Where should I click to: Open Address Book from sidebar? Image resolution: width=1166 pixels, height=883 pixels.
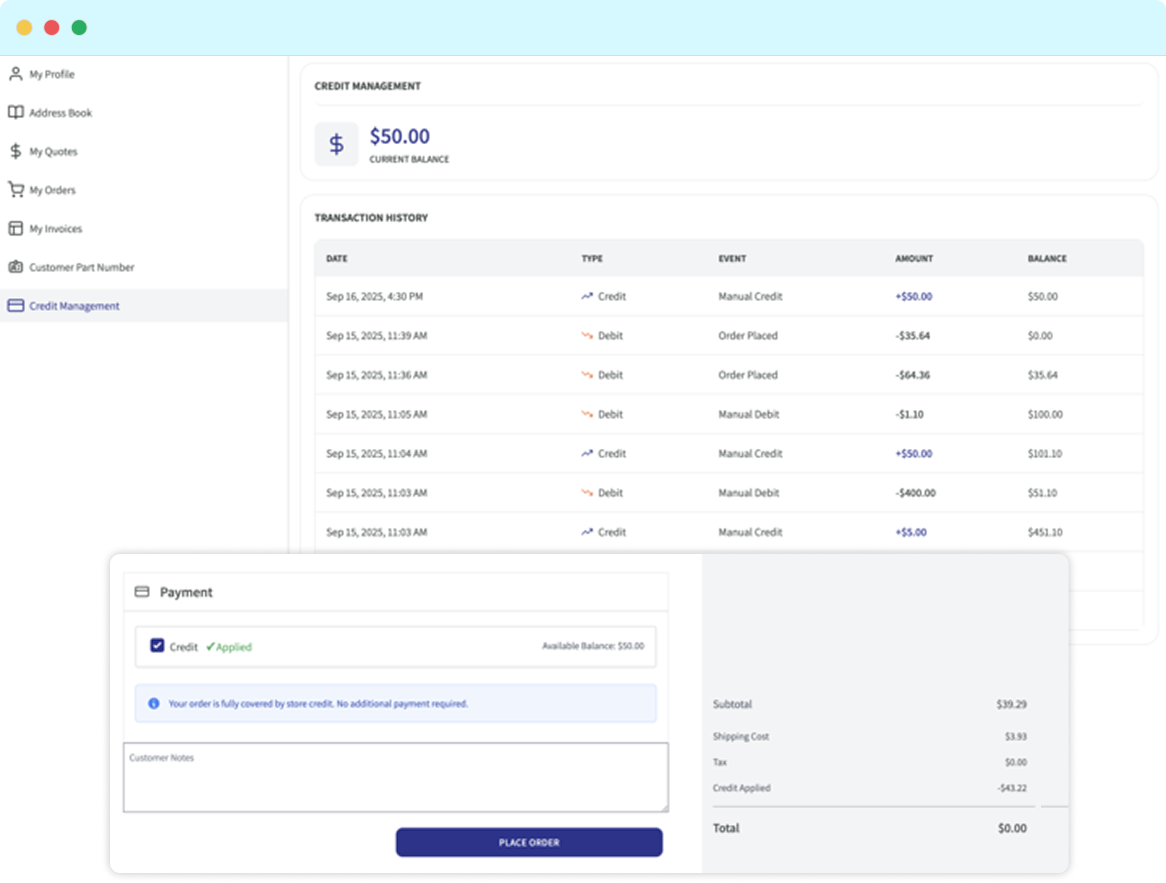(x=60, y=113)
